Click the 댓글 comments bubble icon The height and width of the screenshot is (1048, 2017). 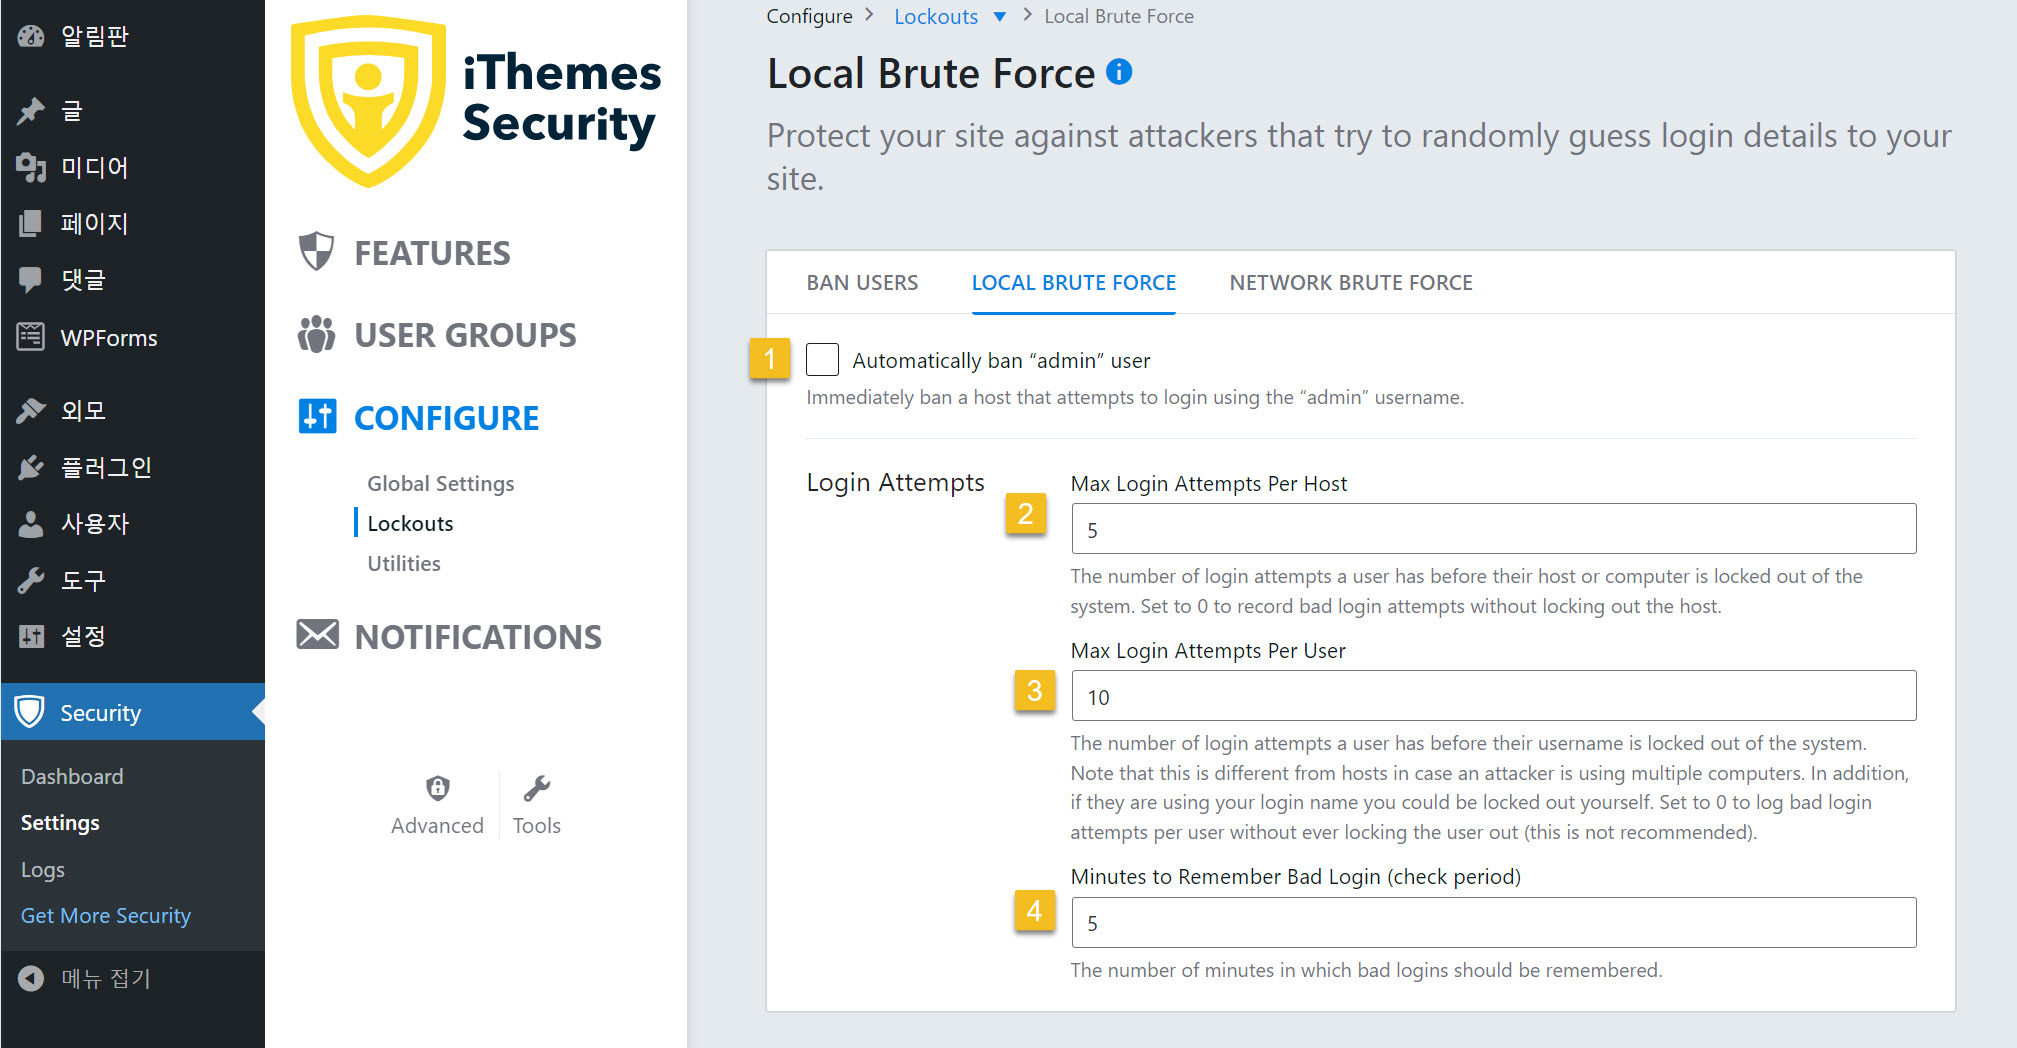pos(31,280)
